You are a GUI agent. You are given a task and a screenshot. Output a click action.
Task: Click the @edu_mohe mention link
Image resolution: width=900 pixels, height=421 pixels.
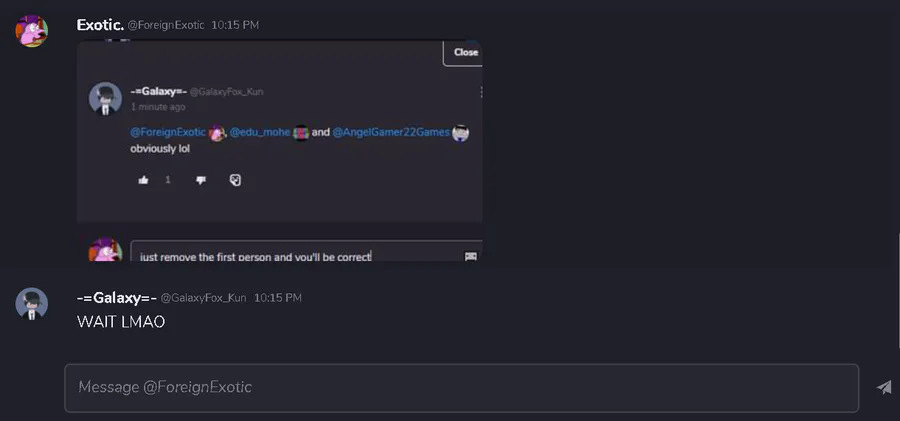[260, 132]
